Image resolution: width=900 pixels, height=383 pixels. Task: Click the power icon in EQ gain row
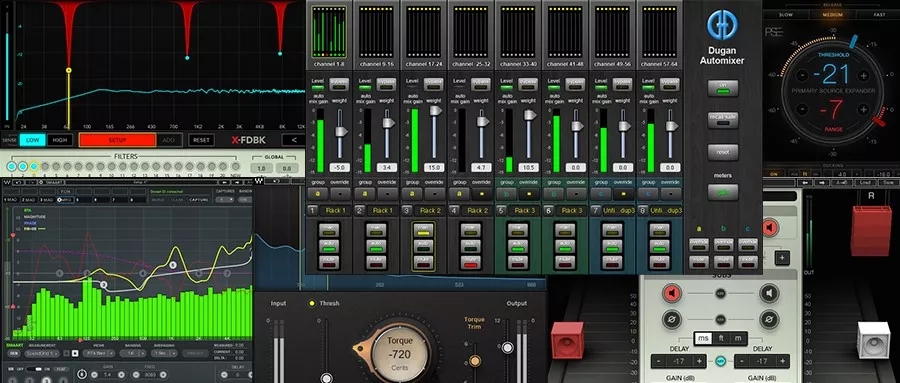[x=82, y=374]
